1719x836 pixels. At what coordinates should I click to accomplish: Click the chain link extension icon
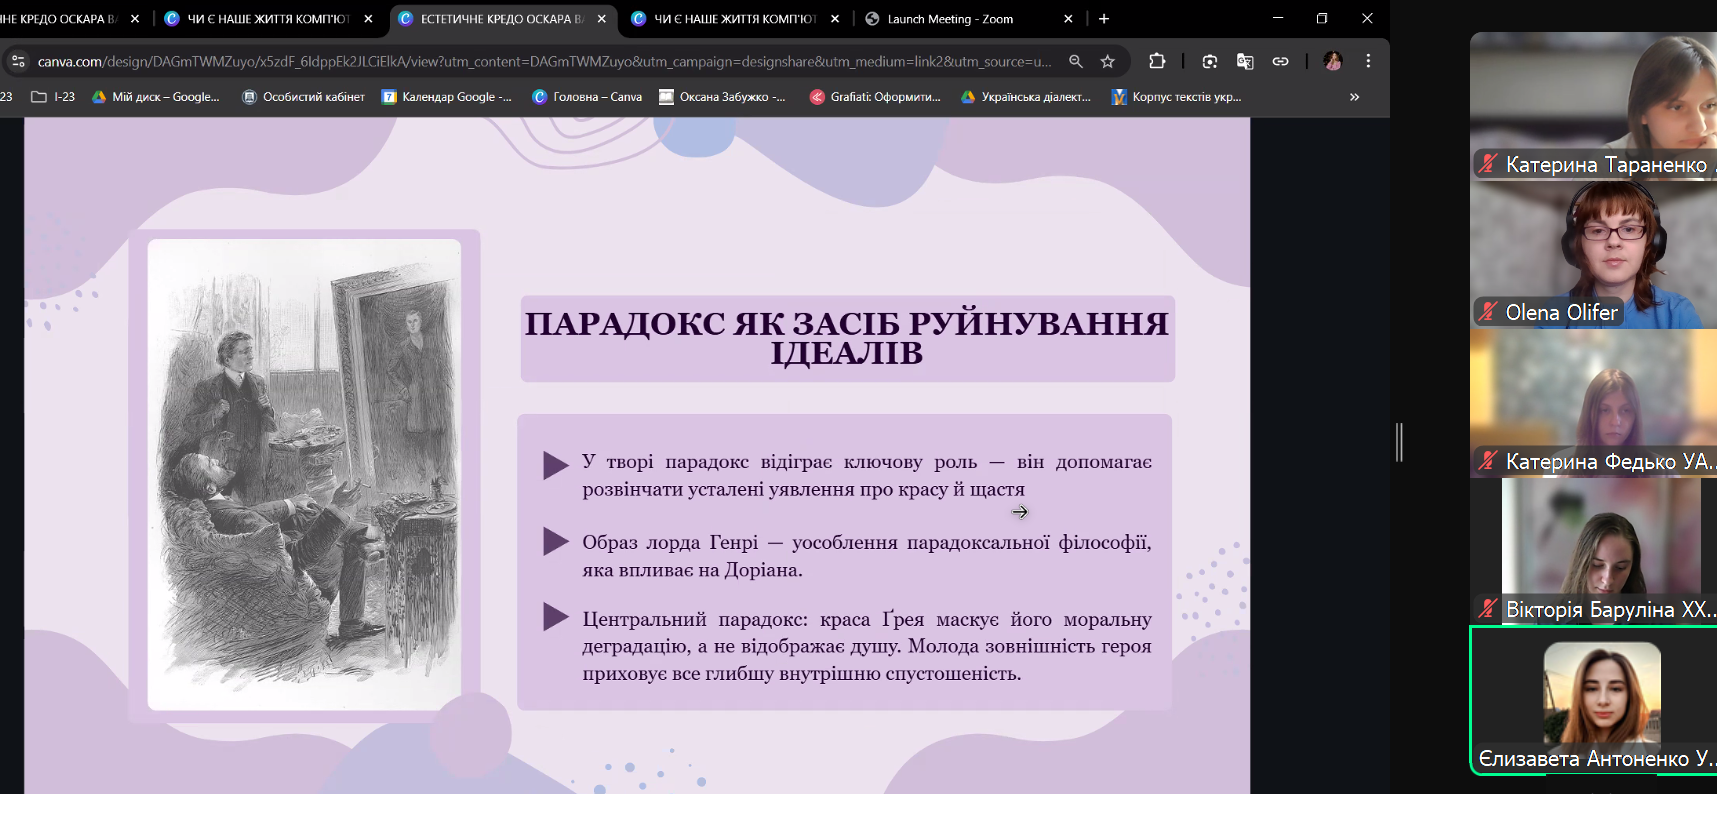point(1280,62)
